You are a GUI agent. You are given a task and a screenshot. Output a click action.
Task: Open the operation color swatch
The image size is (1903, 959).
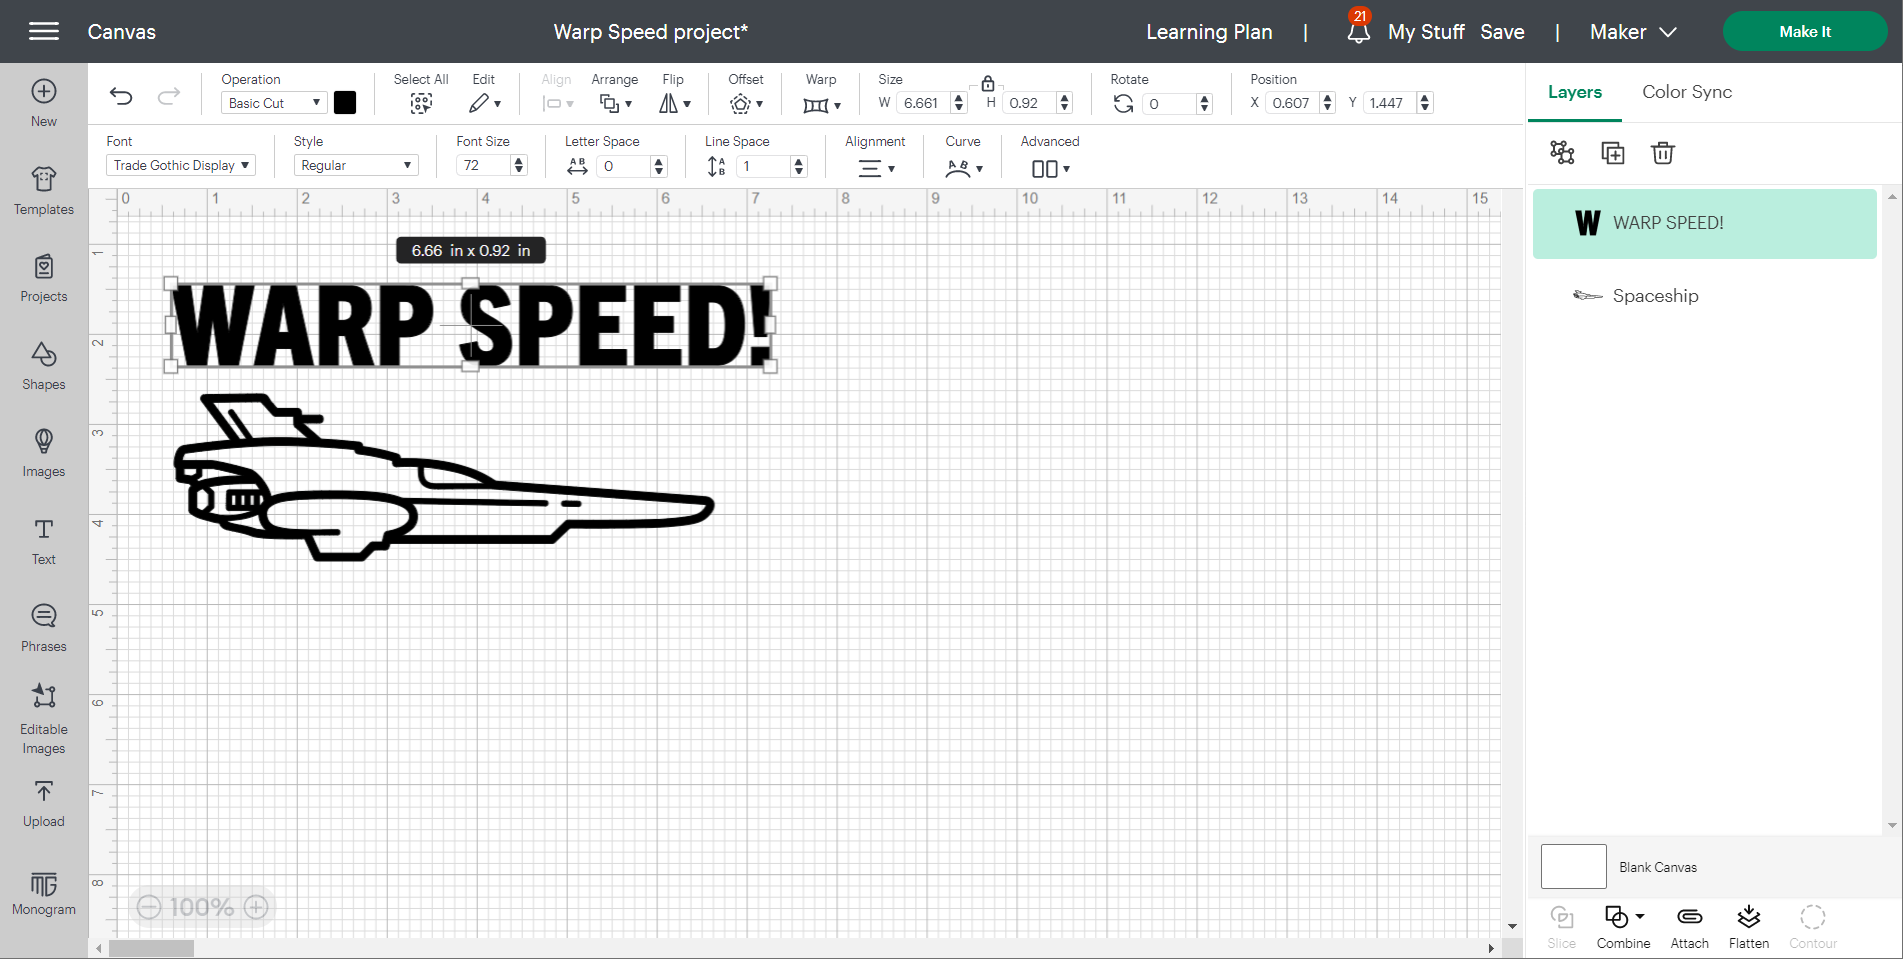tap(345, 102)
